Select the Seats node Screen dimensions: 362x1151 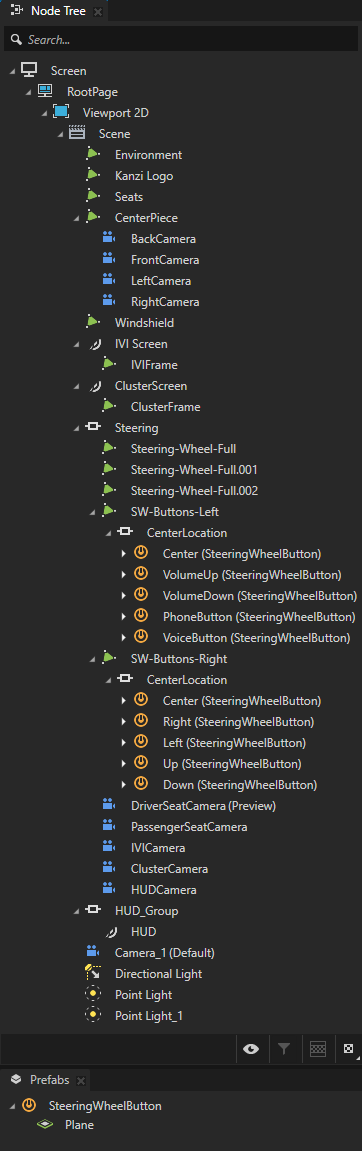pos(129,197)
